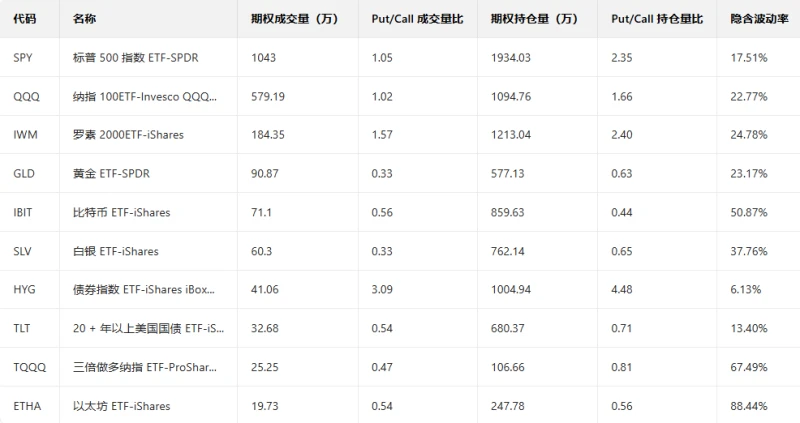Select 白银 ETF-iShares name
The image size is (800, 423).
116,251
